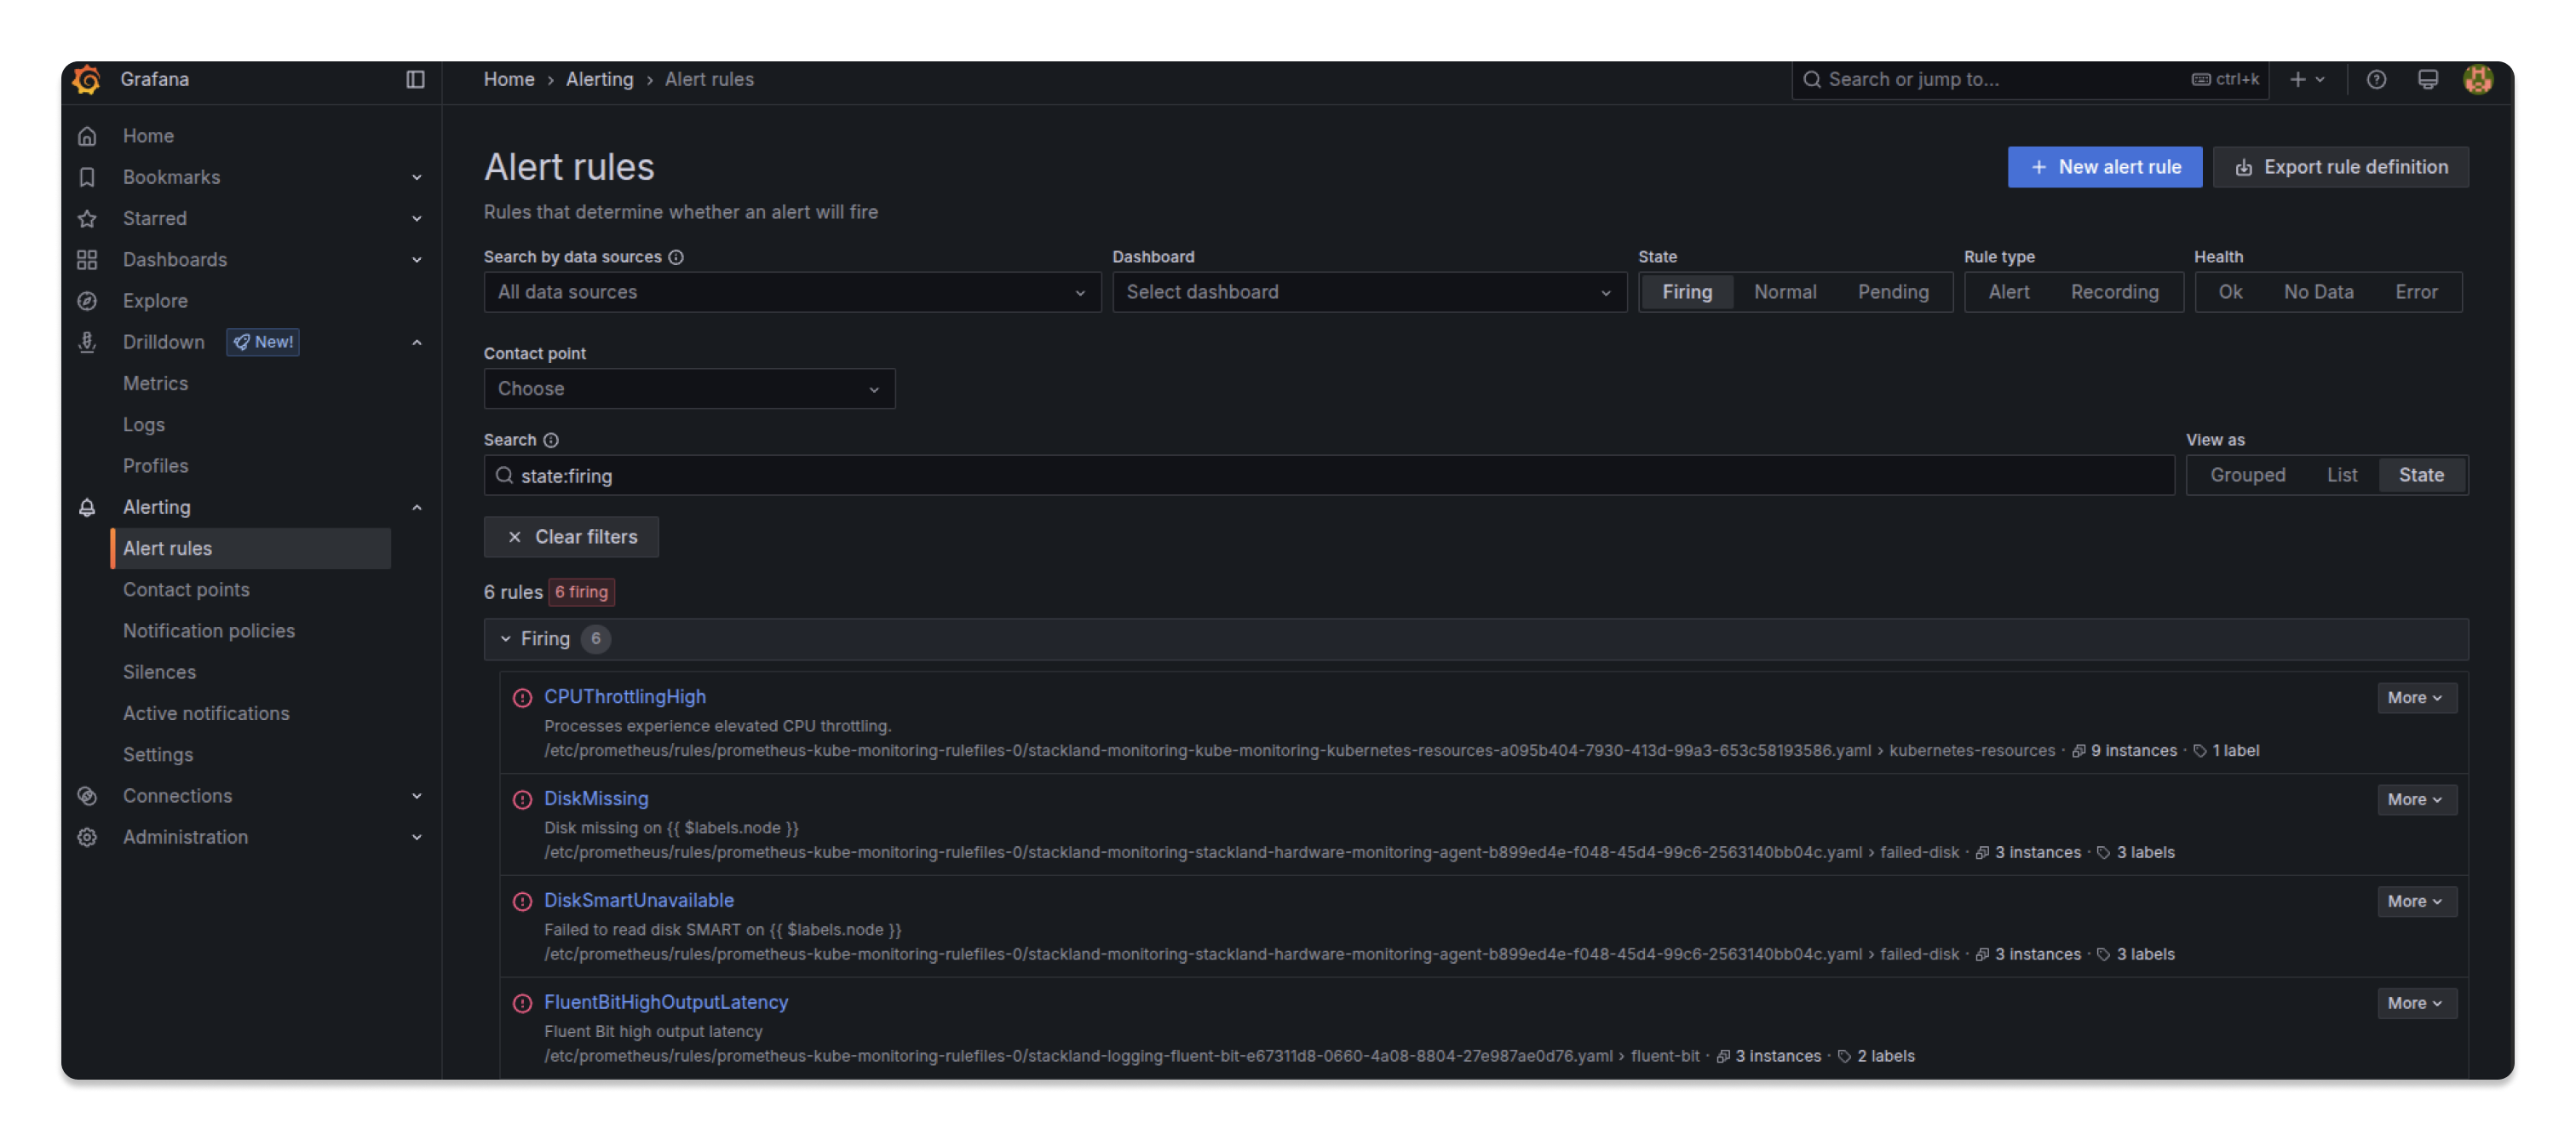Screen dimensions: 2576x1141
Task: Select the Pending state filter
Action: click(x=1892, y=292)
